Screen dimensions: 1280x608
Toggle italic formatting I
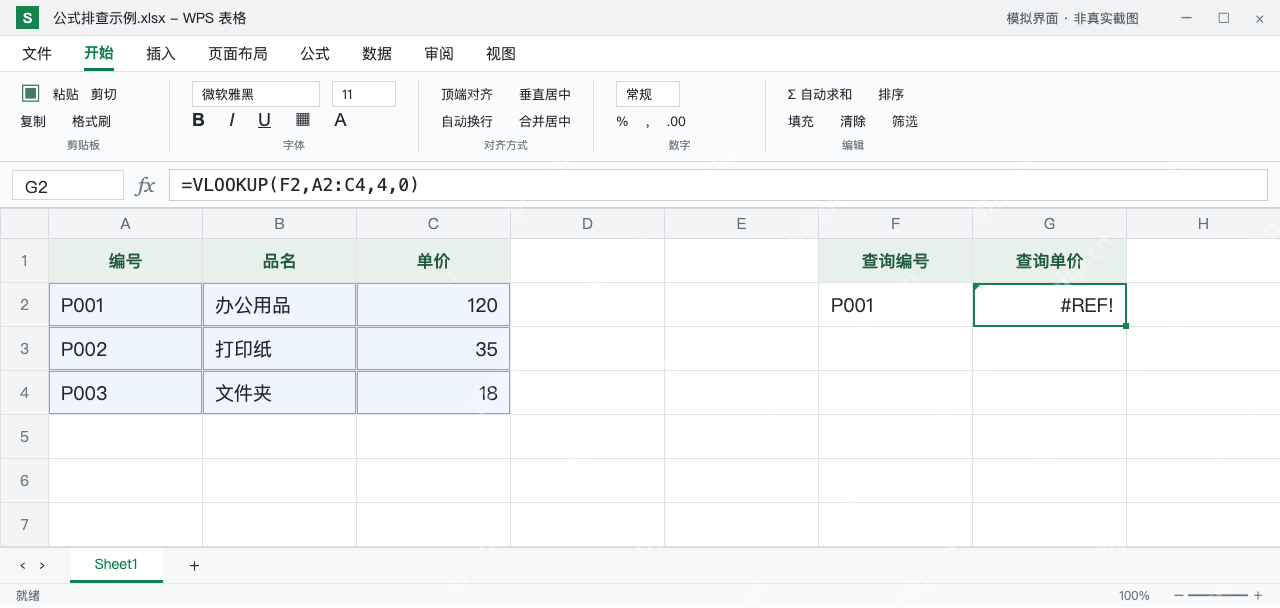(231, 120)
